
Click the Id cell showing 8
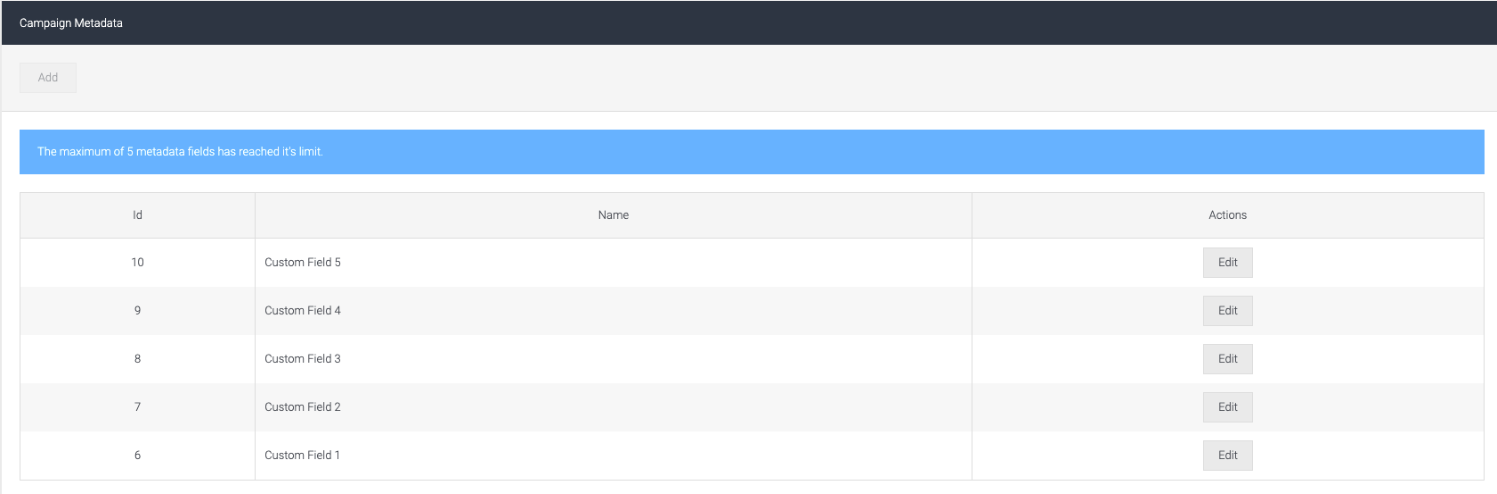pos(137,359)
